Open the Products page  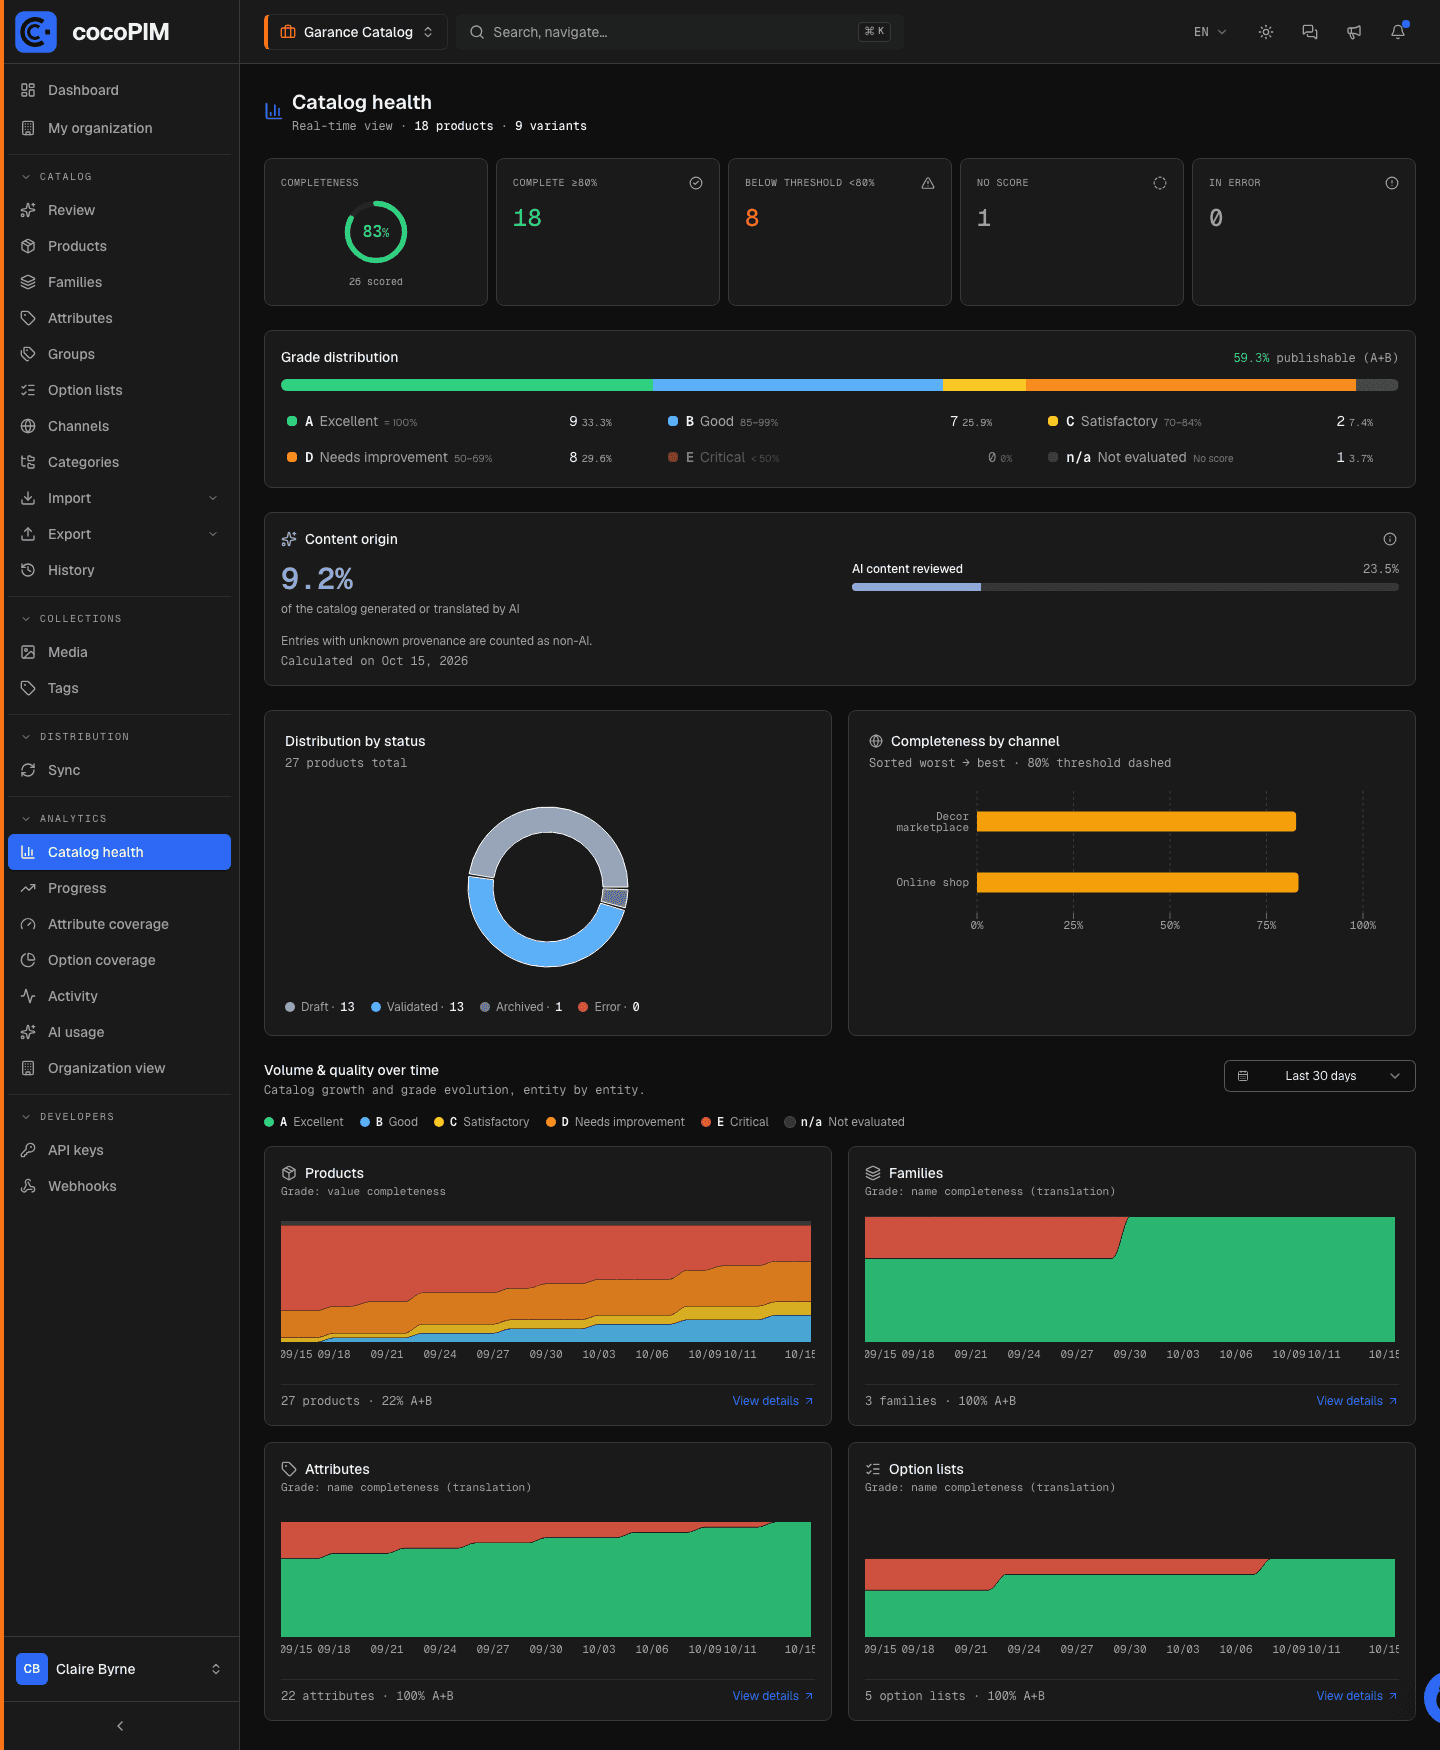(119, 246)
